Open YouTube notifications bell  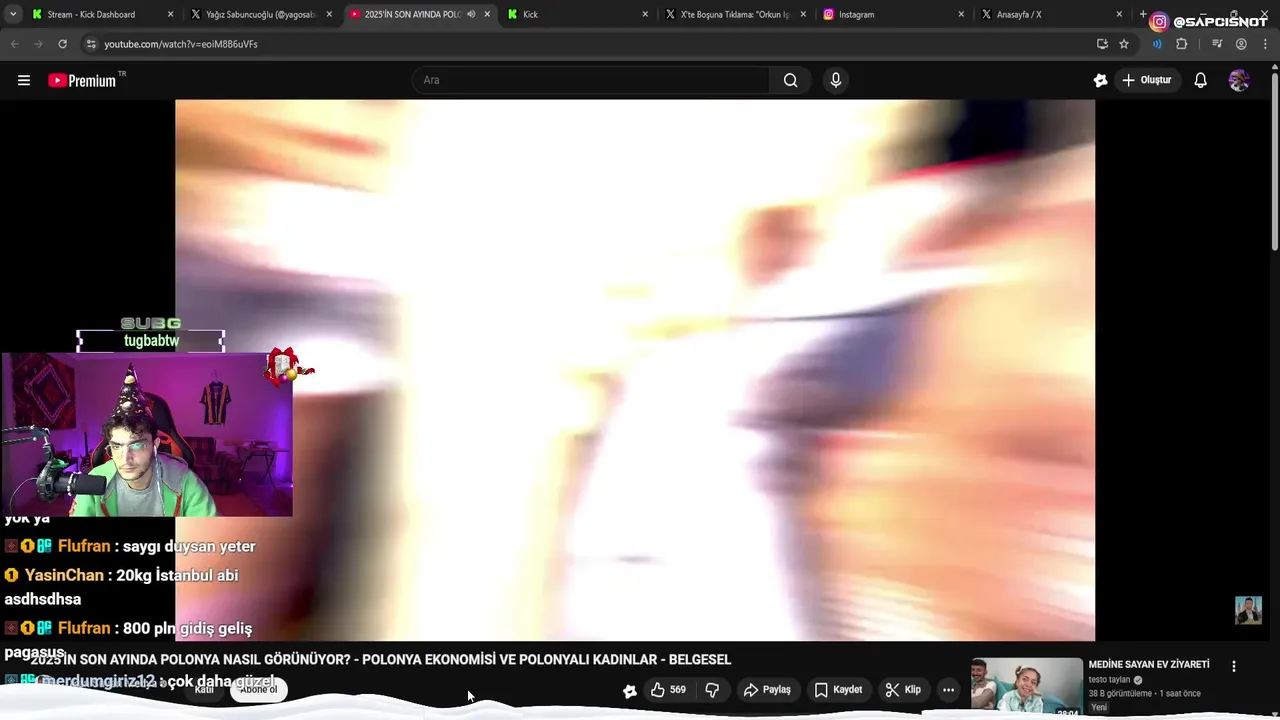click(x=1200, y=80)
